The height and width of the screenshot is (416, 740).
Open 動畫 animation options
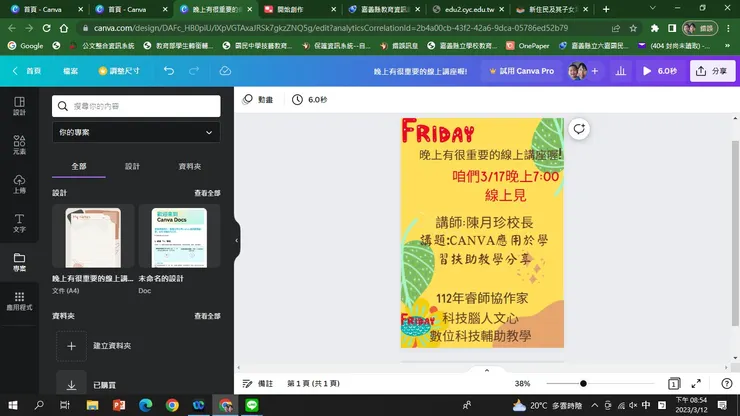click(x=258, y=100)
